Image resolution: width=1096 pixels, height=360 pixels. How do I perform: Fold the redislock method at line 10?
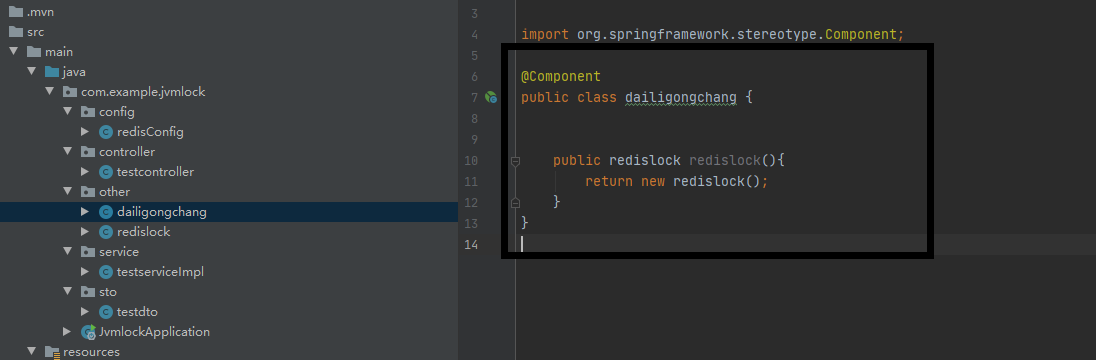(x=516, y=161)
